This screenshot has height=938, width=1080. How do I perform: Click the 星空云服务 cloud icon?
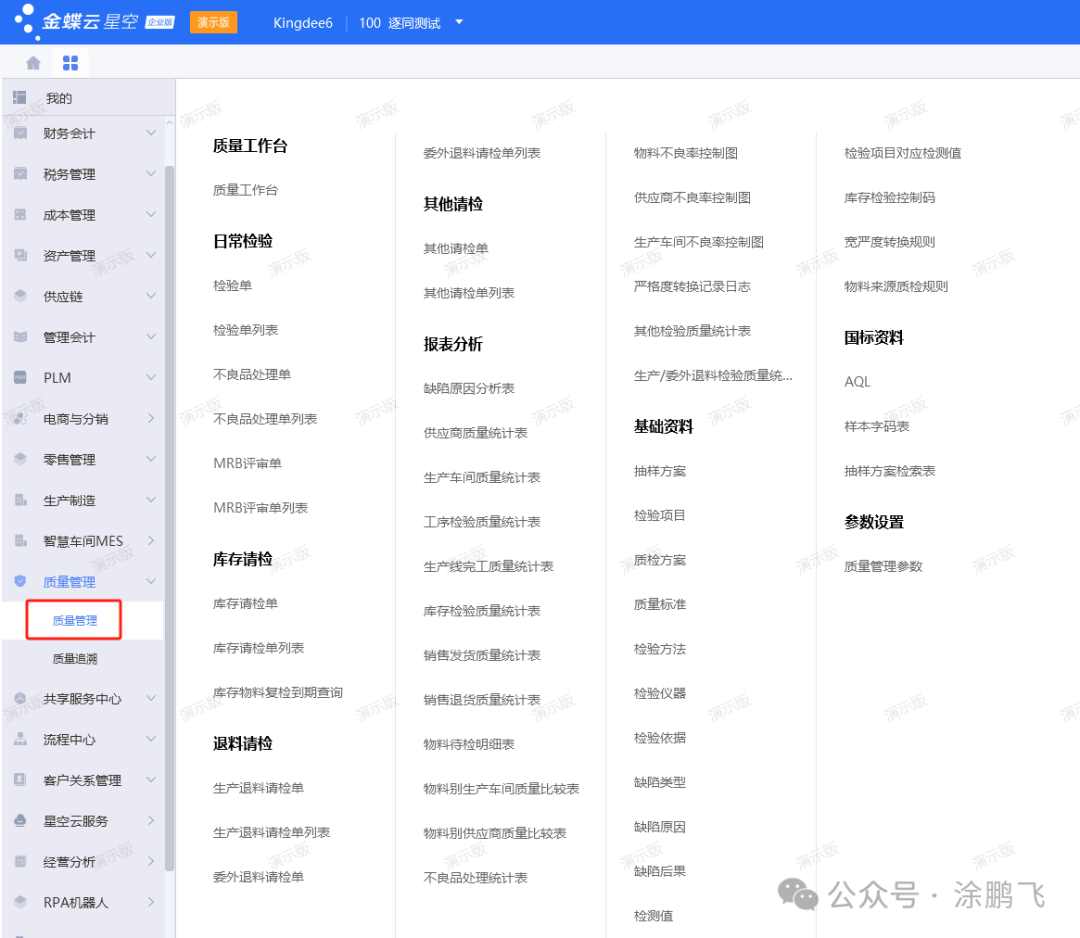pyautogui.click(x=20, y=820)
